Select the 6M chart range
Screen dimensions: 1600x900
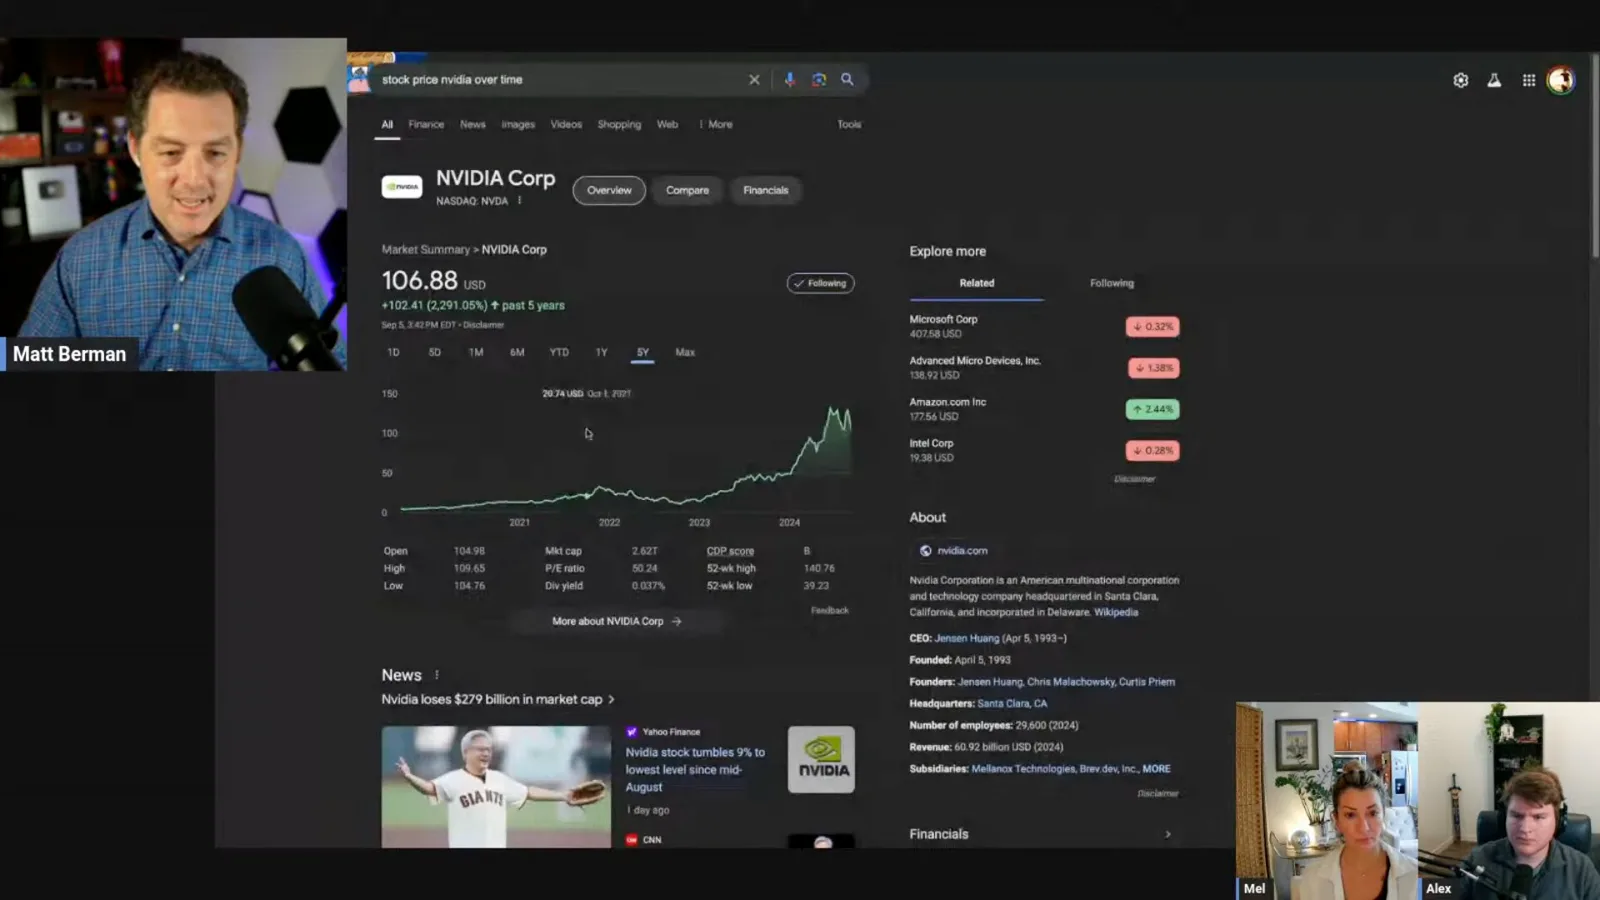point(517,353)
